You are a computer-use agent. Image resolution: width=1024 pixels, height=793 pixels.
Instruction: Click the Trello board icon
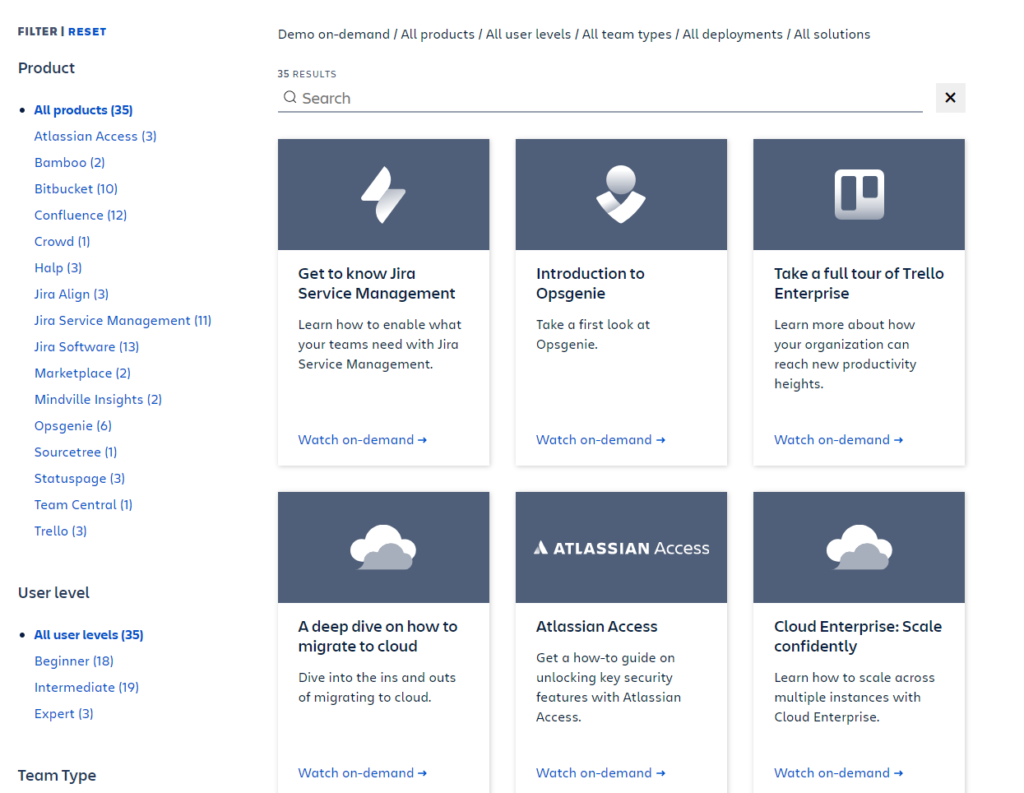(x=858, y=194)
